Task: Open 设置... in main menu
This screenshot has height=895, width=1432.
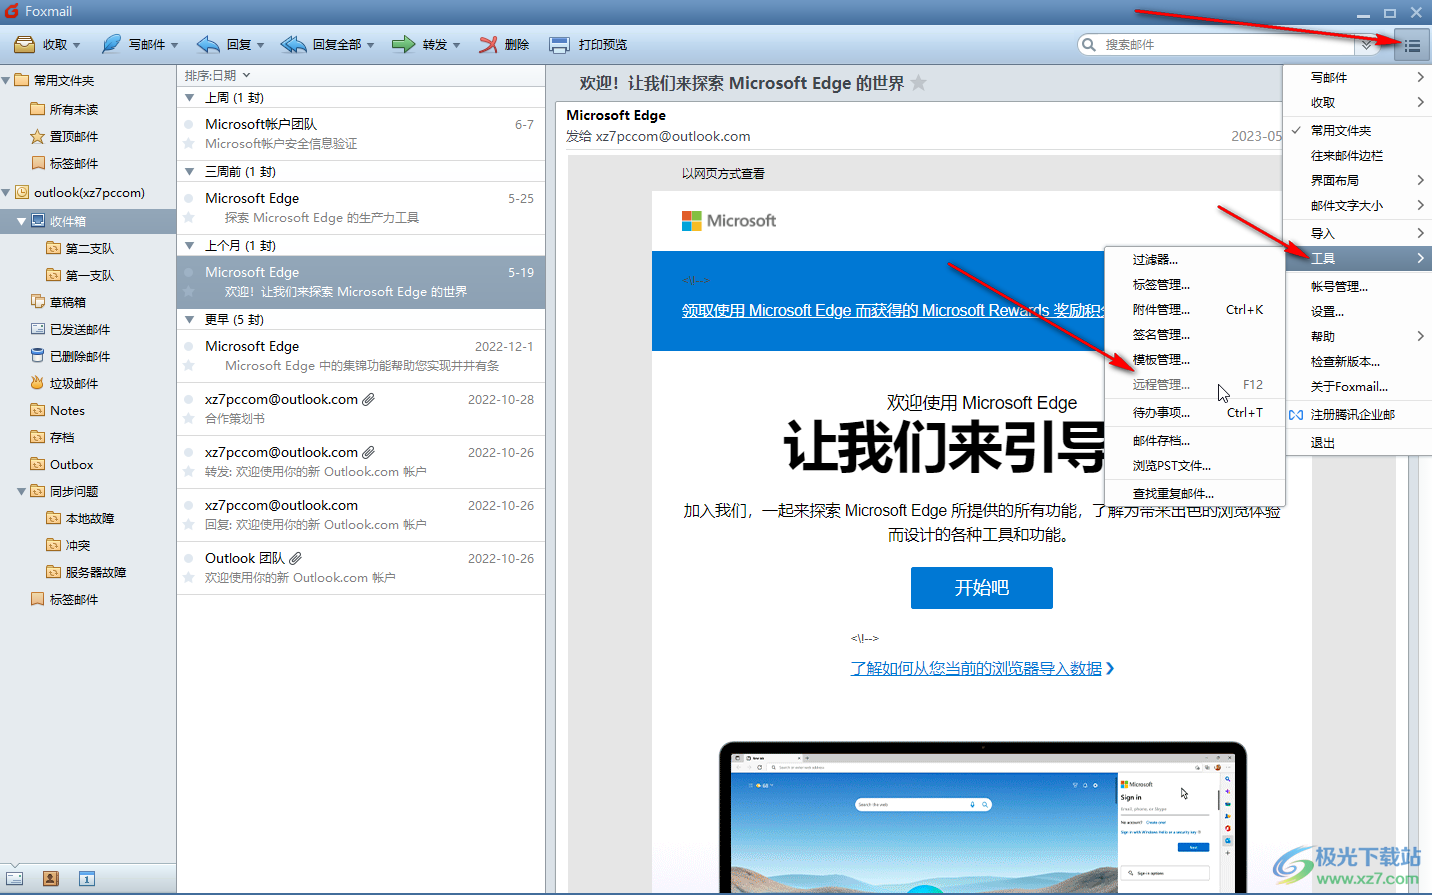Action: (1358, 311)
